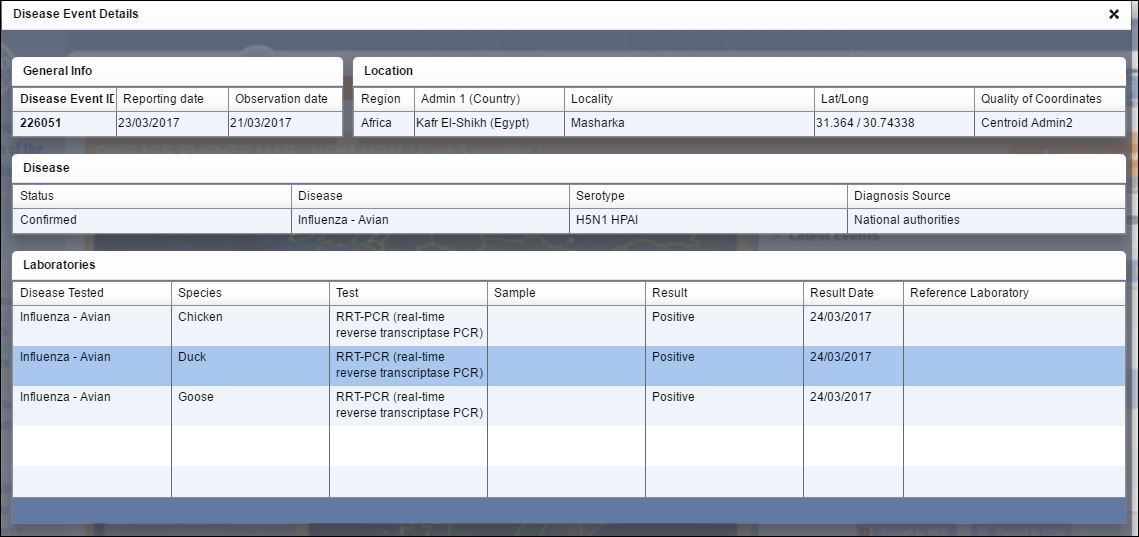Click the Locality value Masharka
Image resolution: width=1139 pixels, height=537 pixels.
pyautogui.click(x=689, y=124)
